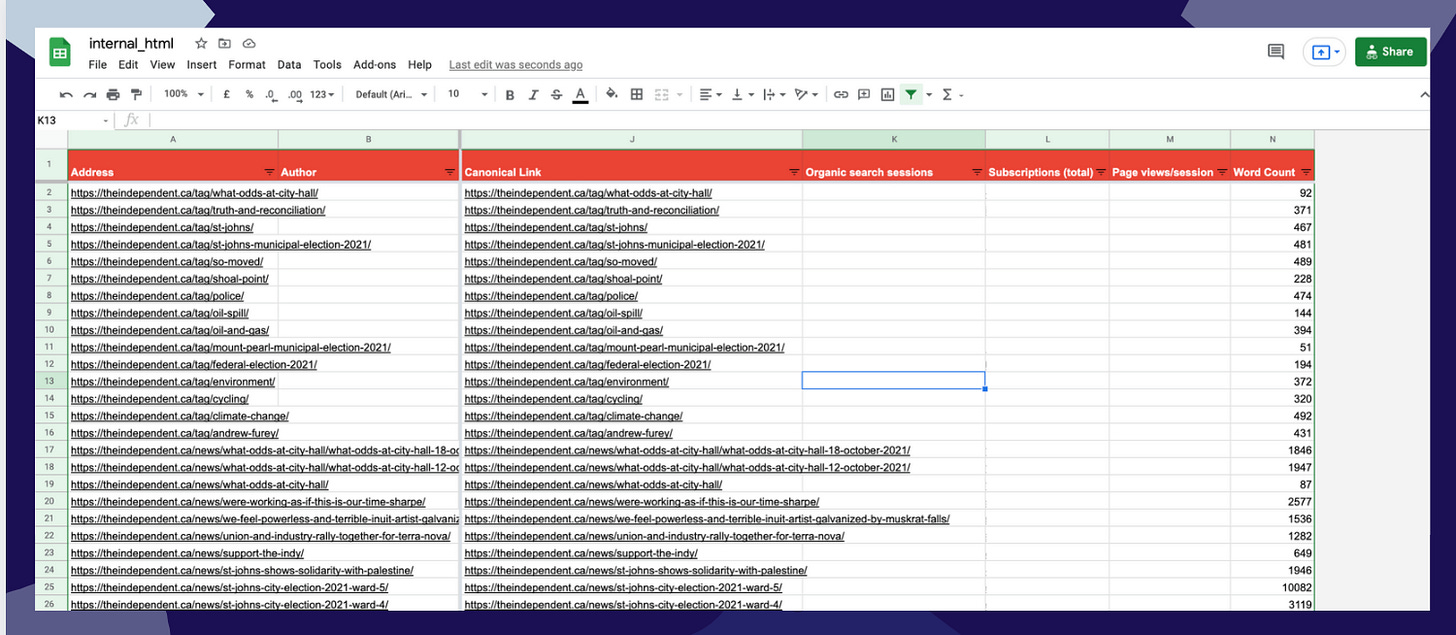Increase decimal places
Screen dimensions: 1456x635
point(294,94)
